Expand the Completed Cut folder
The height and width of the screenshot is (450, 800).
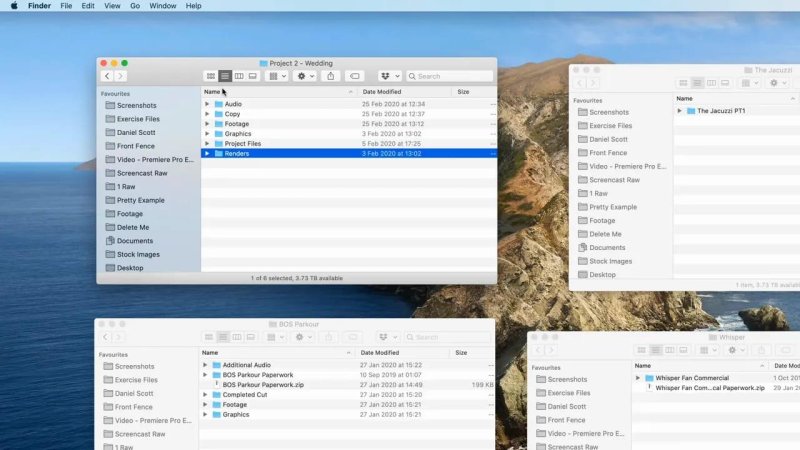[205, 395]
